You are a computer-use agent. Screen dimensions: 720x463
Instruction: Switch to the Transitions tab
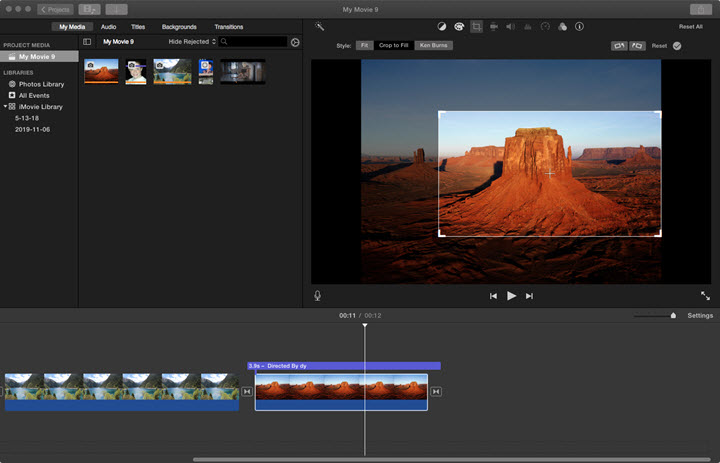[228, 27]
